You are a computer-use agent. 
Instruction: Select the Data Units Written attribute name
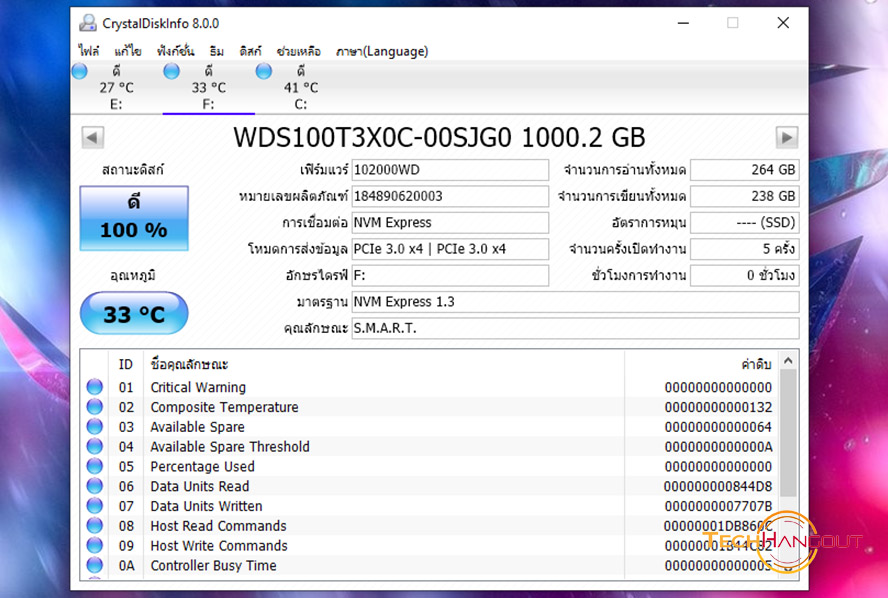click(x=207, y=506)
